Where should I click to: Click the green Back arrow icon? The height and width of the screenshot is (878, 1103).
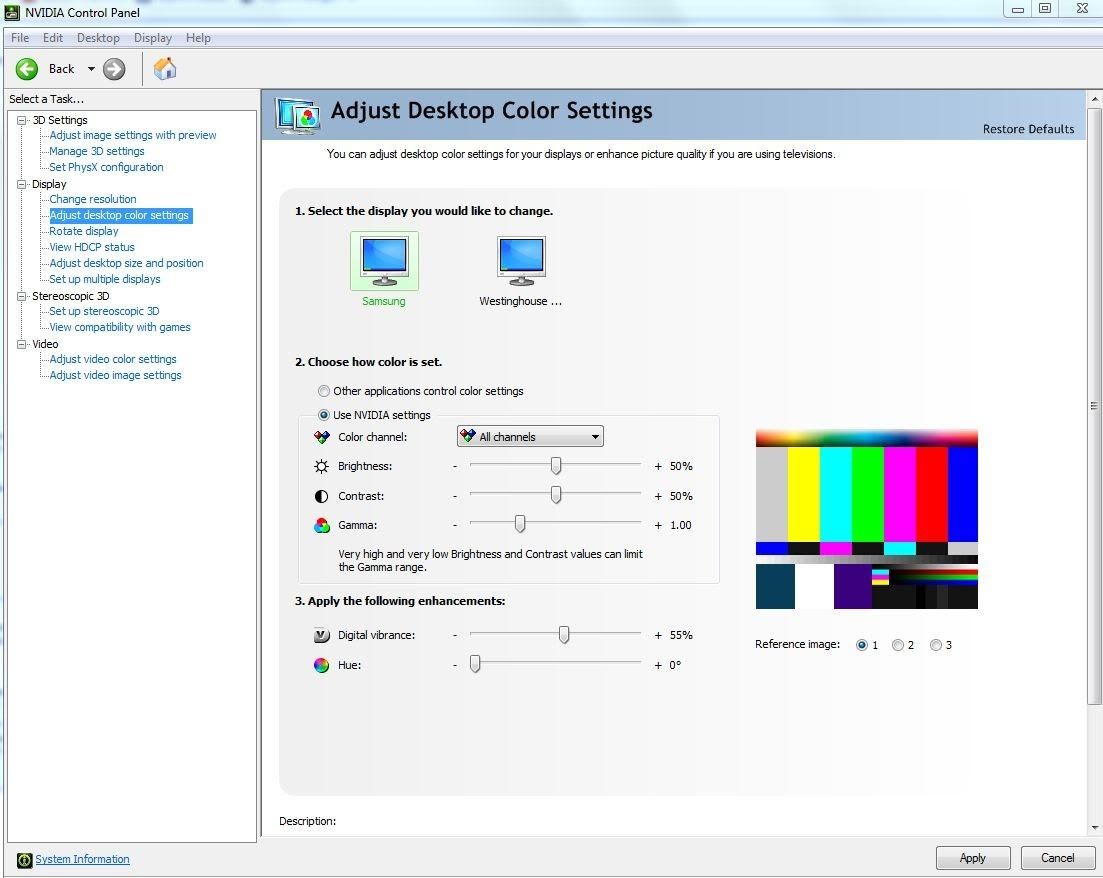(x=27, y=69)
